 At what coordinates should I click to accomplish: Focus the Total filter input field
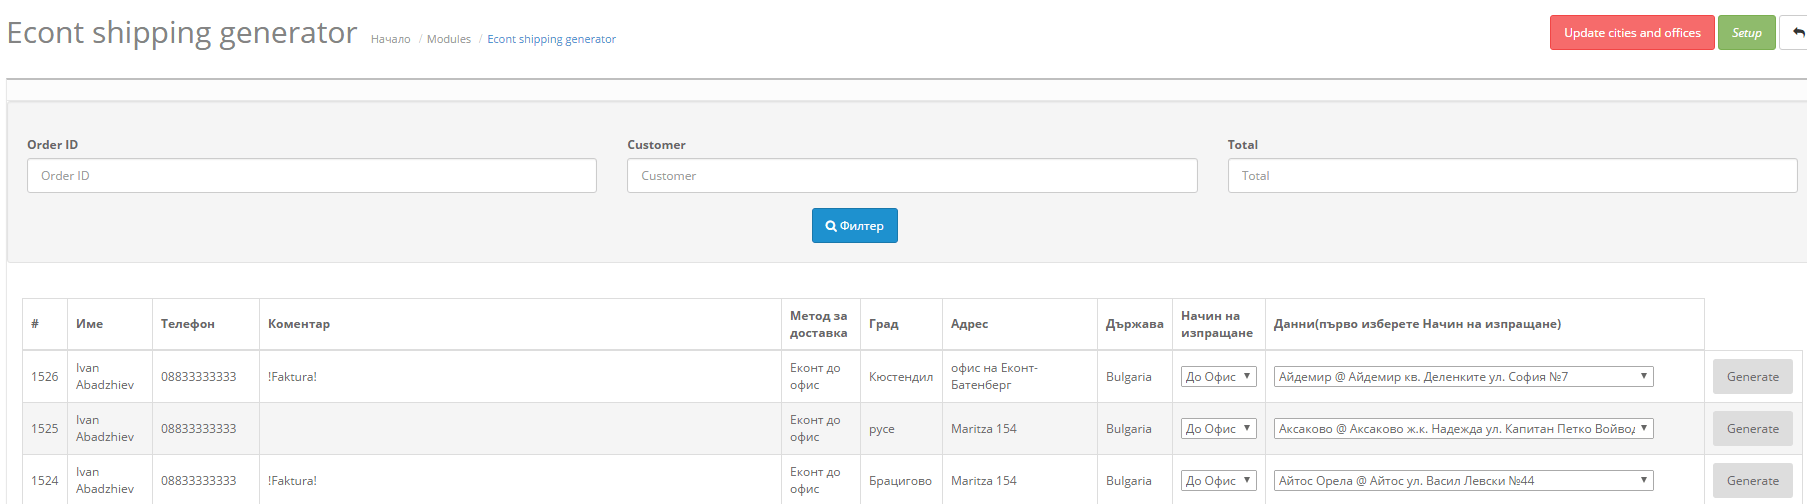1512,176
